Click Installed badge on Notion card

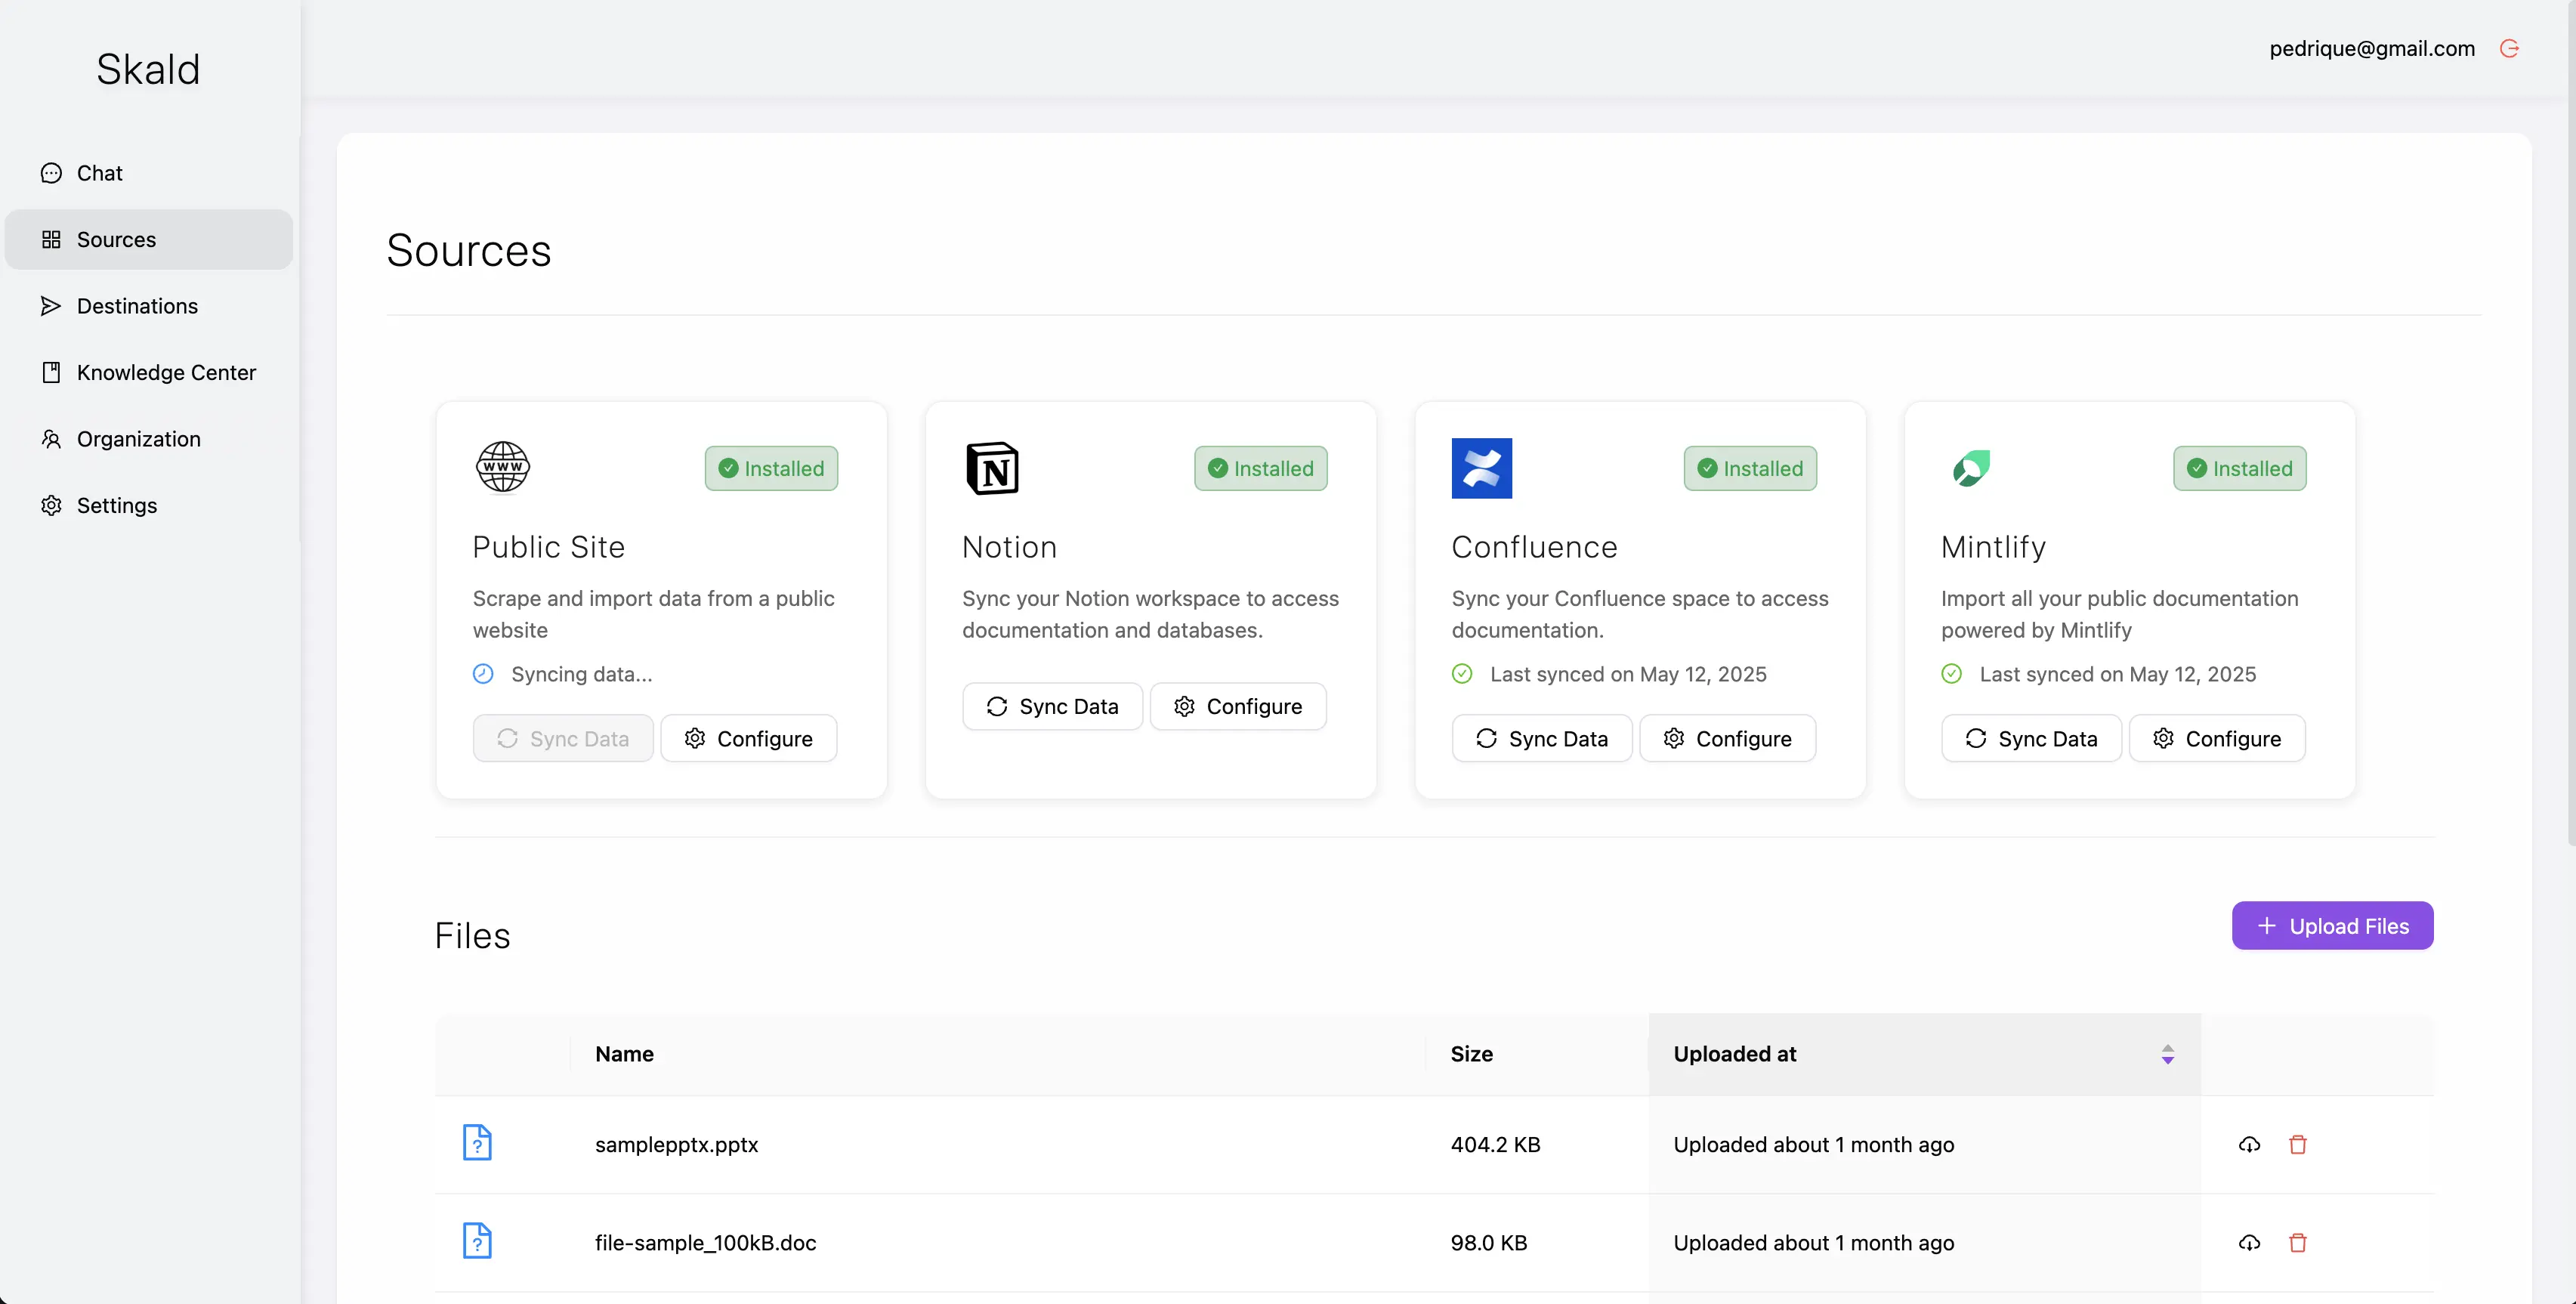[1260, 468]
